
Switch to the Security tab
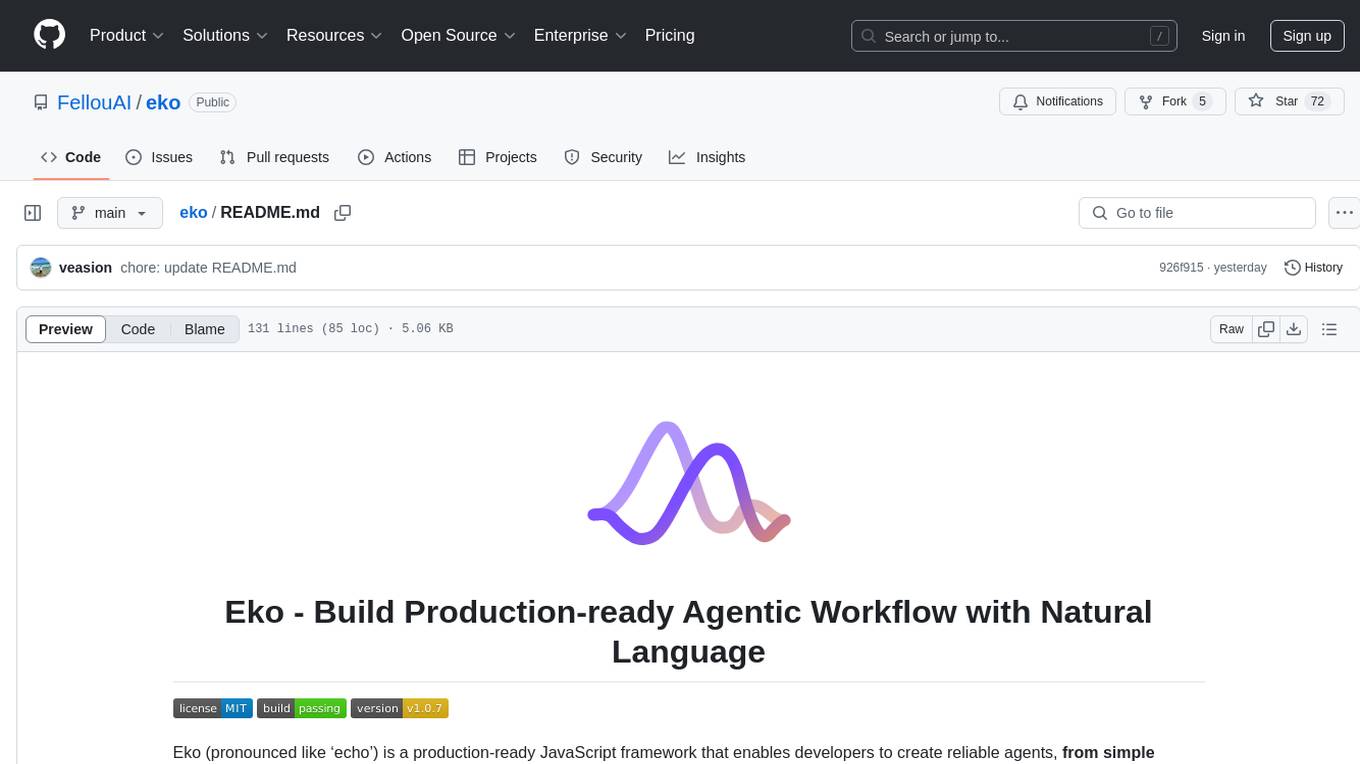point(603,157)
